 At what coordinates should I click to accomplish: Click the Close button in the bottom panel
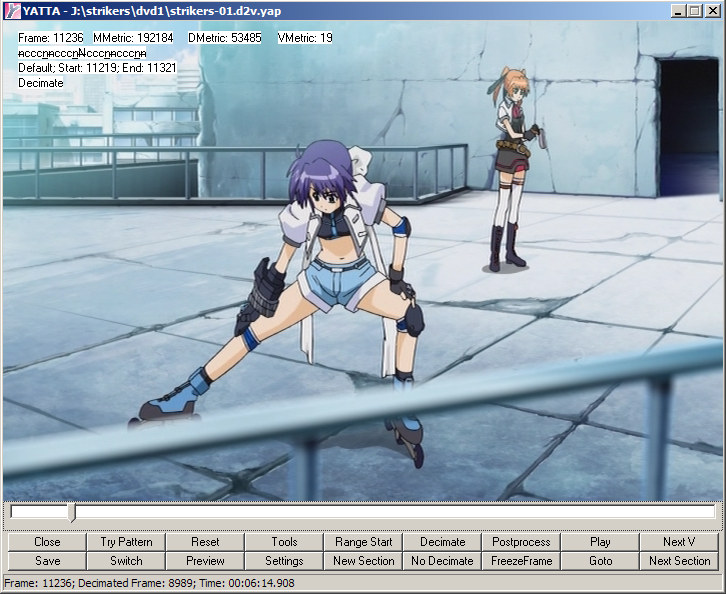[x=47, y=542]
